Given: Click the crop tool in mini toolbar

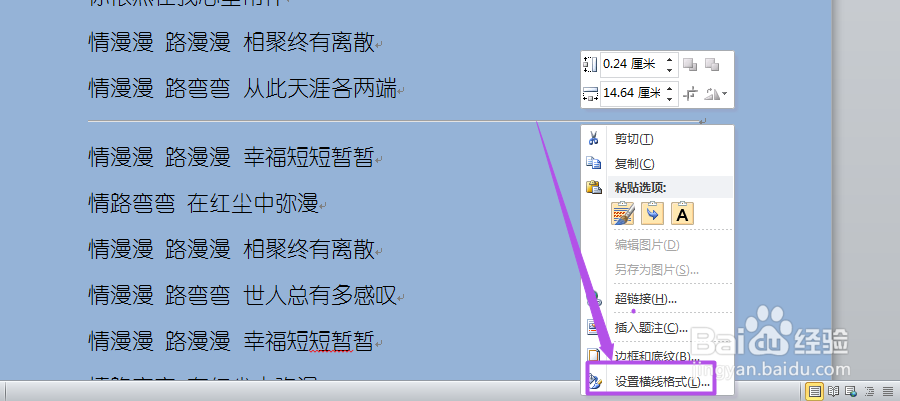Looking at the screenshot, I should [690, 93].
